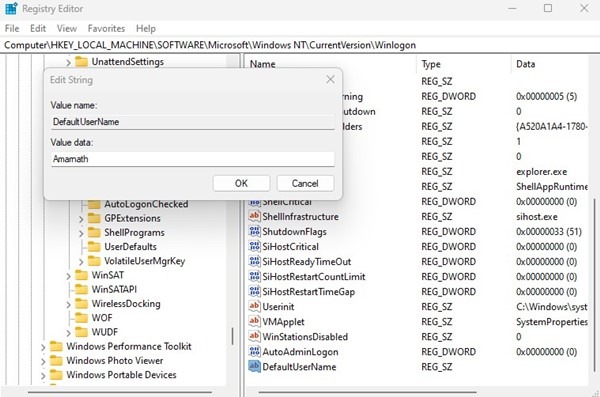Select the GPExtensions folder icon
Image resolution: width=600 pixels, height=397 pixels.
pyautogui.click(x=94, y=218)
